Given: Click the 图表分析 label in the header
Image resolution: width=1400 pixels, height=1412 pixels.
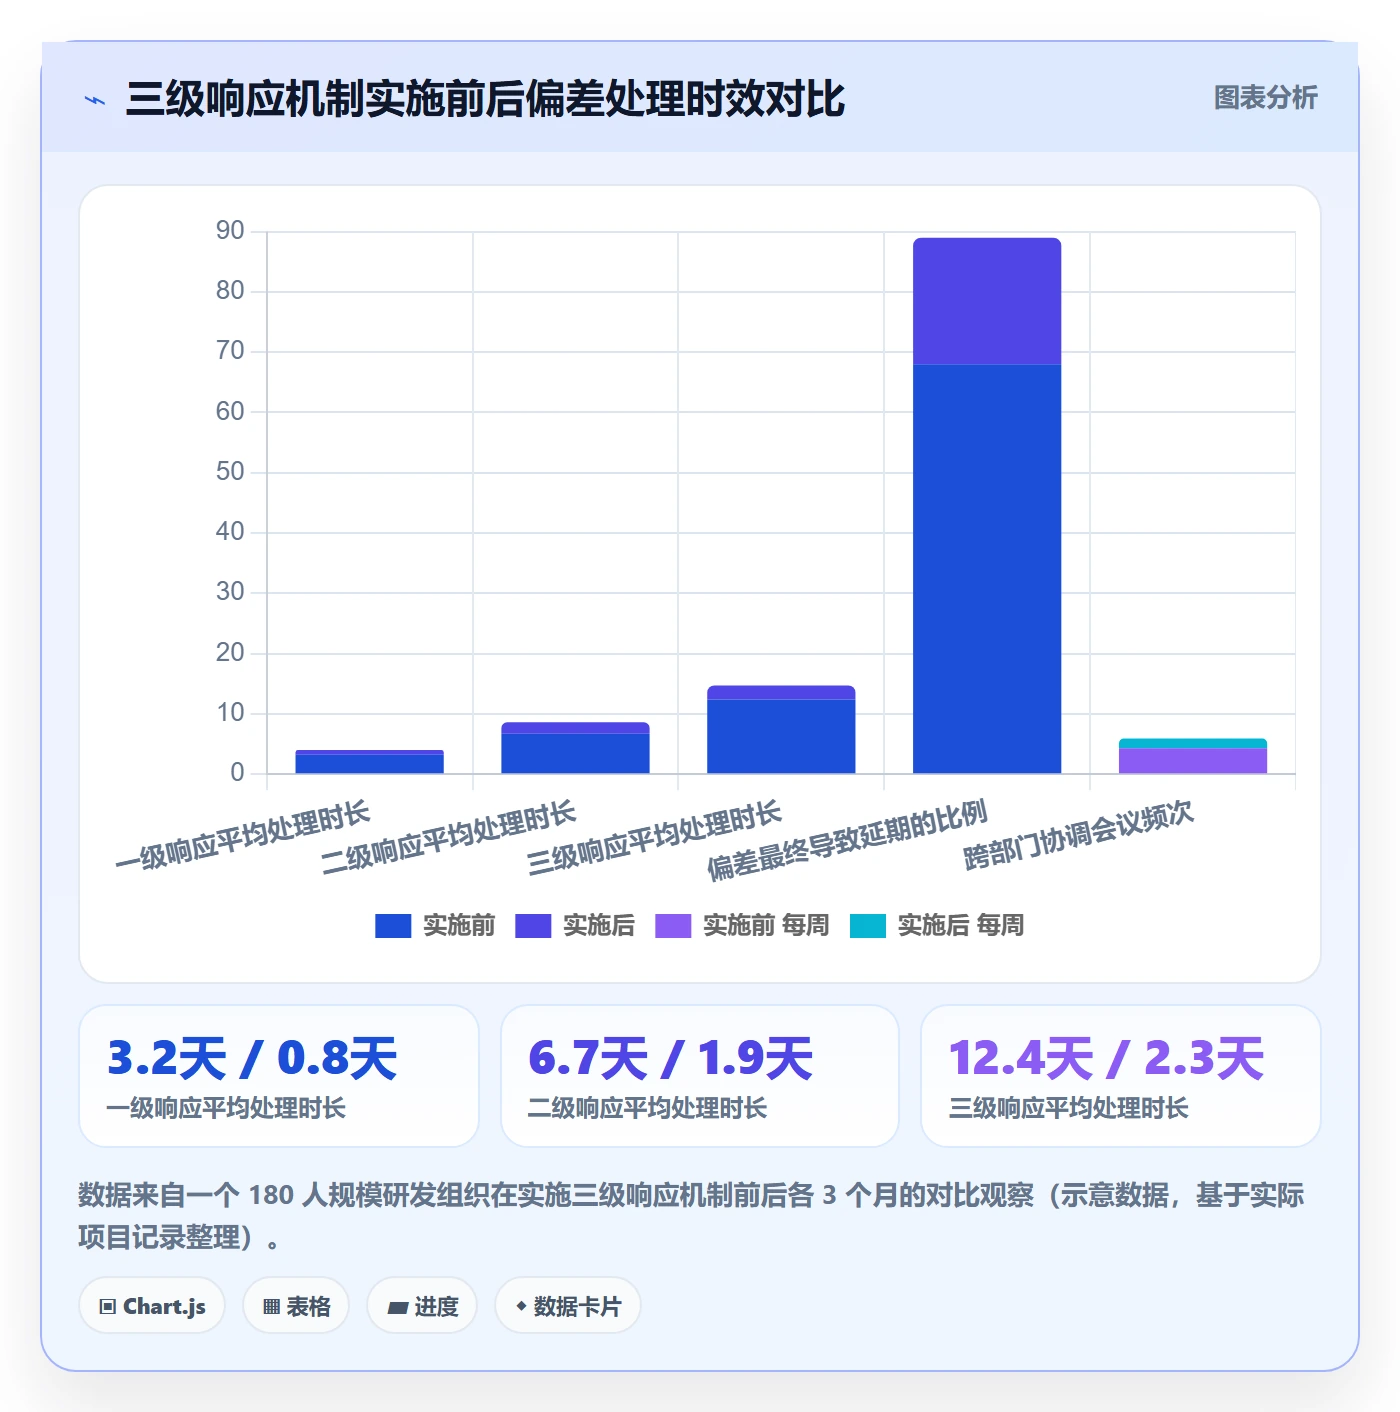Looking at the screenshot, I should (x=1265, y=98).
